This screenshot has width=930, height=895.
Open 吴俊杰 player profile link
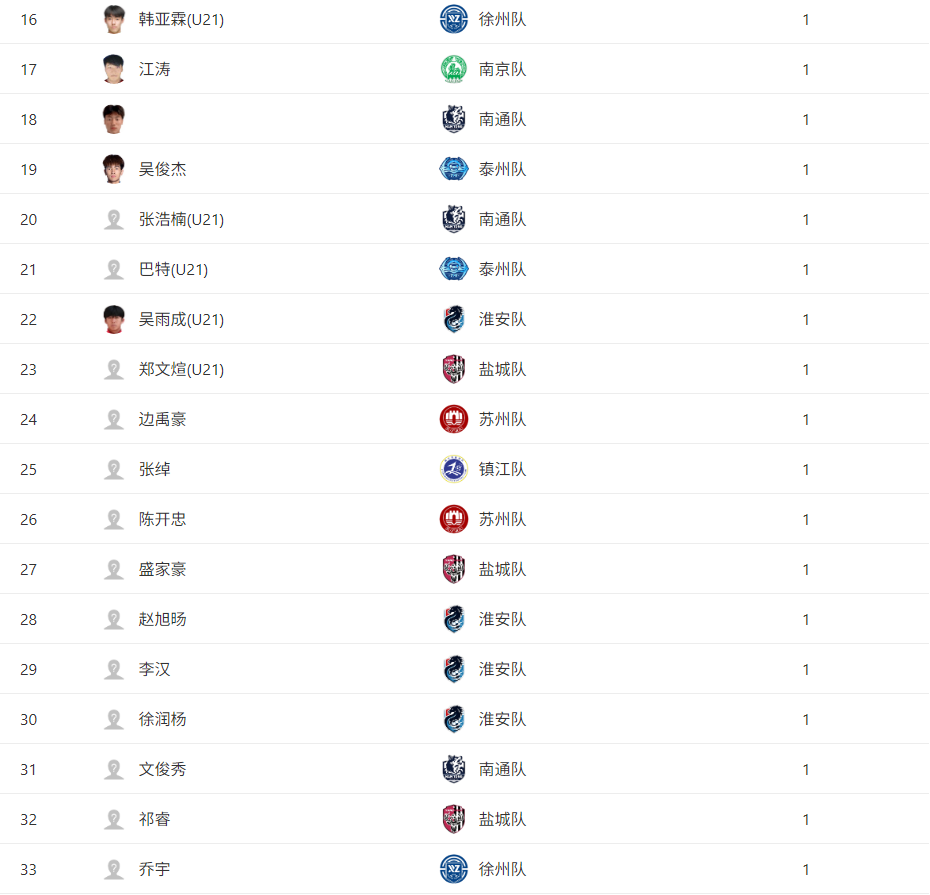click(163, 170)
